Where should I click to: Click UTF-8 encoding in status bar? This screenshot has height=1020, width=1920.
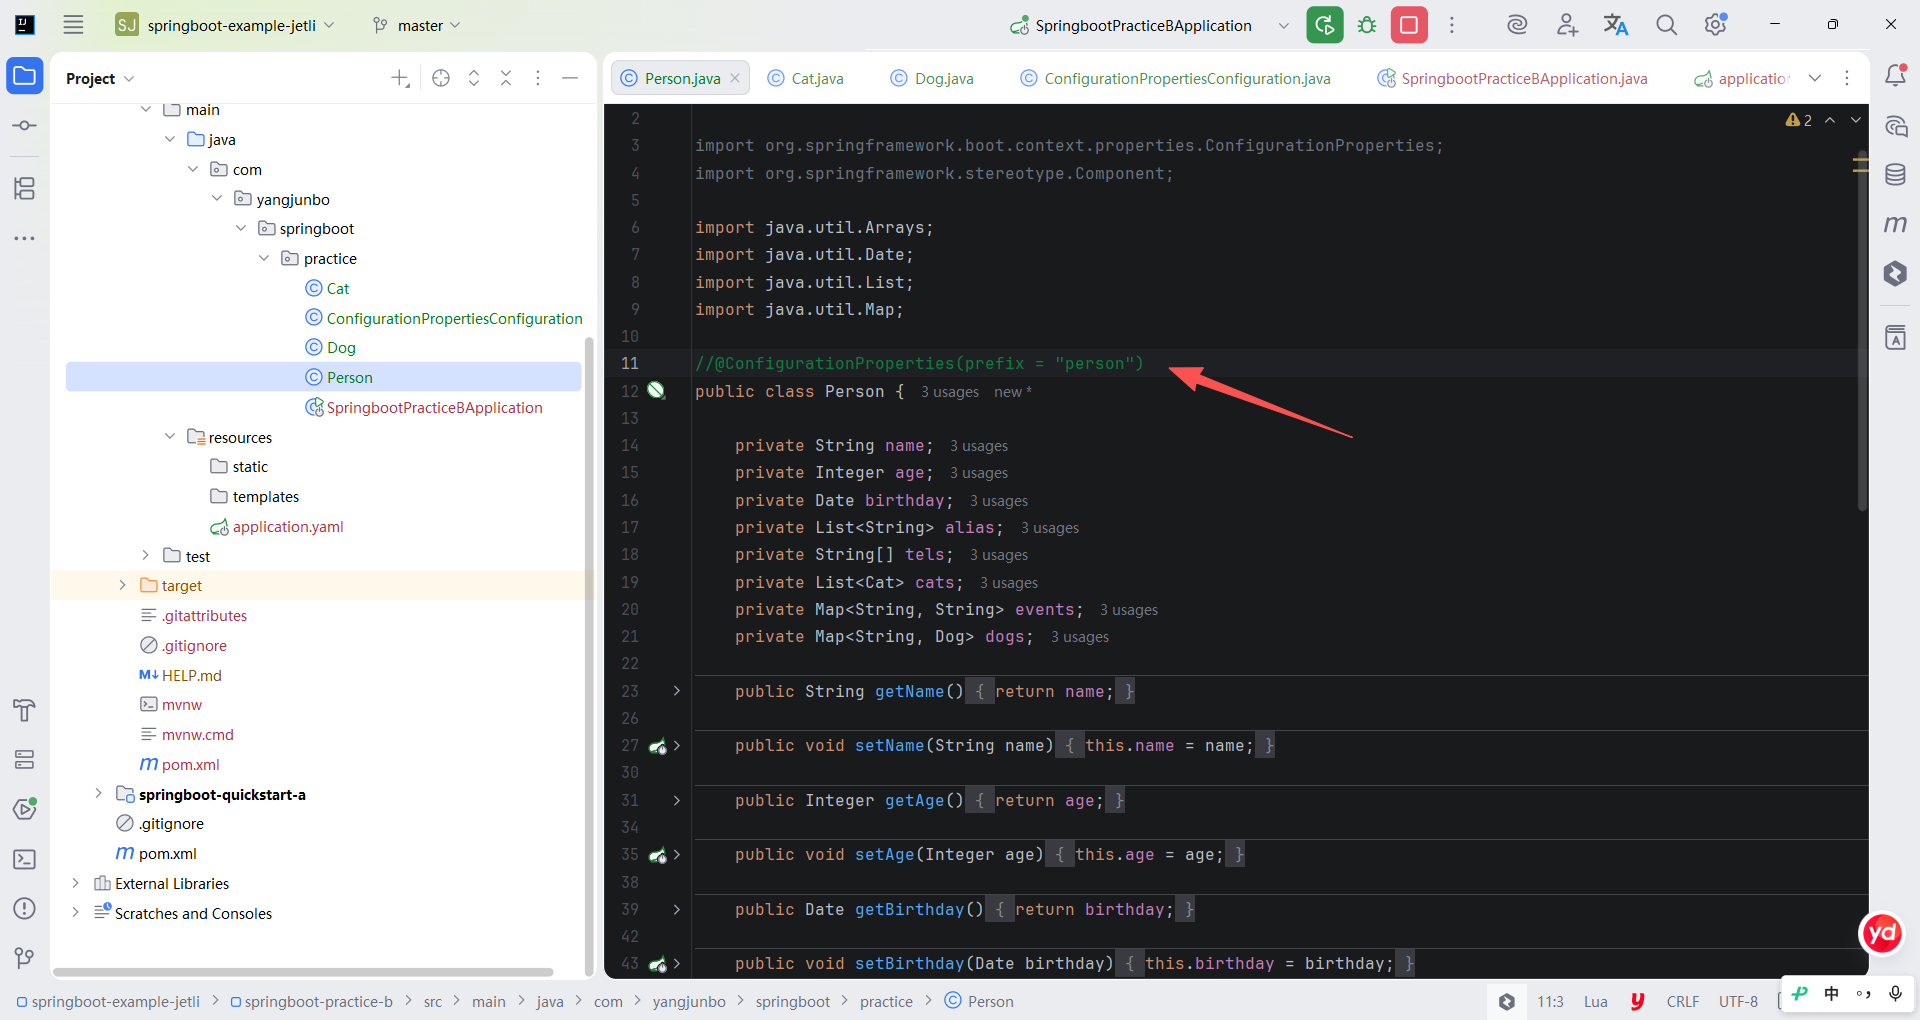click(1738, 1001)
